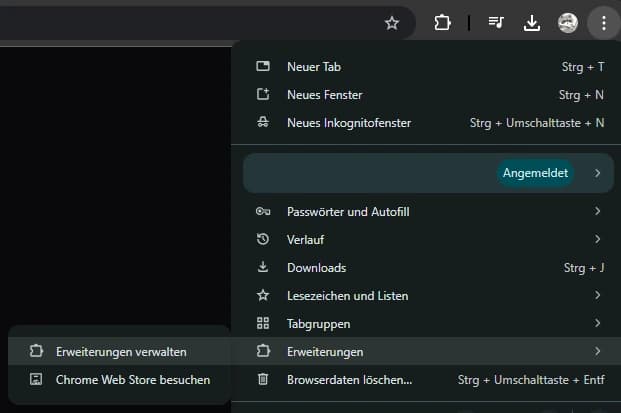
Task: Click the Verlauf label
Action: coord(305,240)
